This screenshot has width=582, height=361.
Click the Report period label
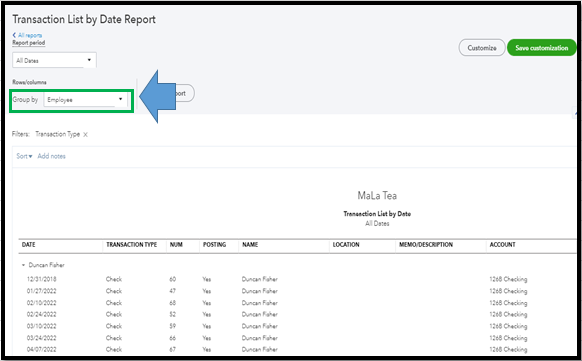pos(29,43)
